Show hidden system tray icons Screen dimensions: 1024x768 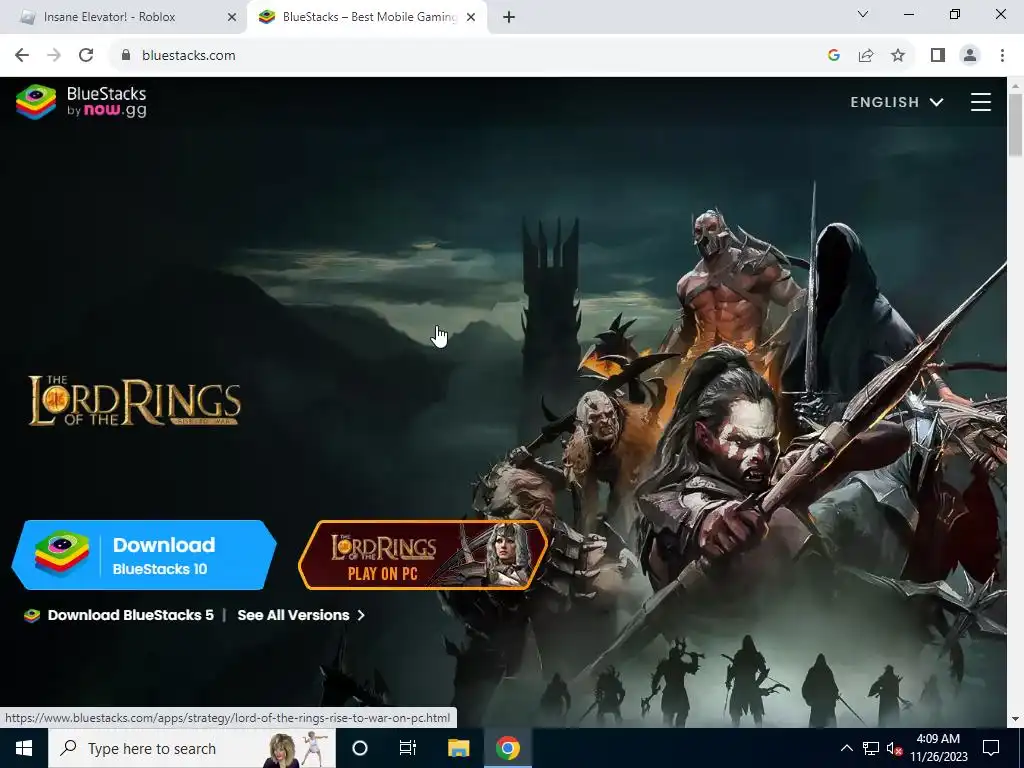[x=846, y=748]
